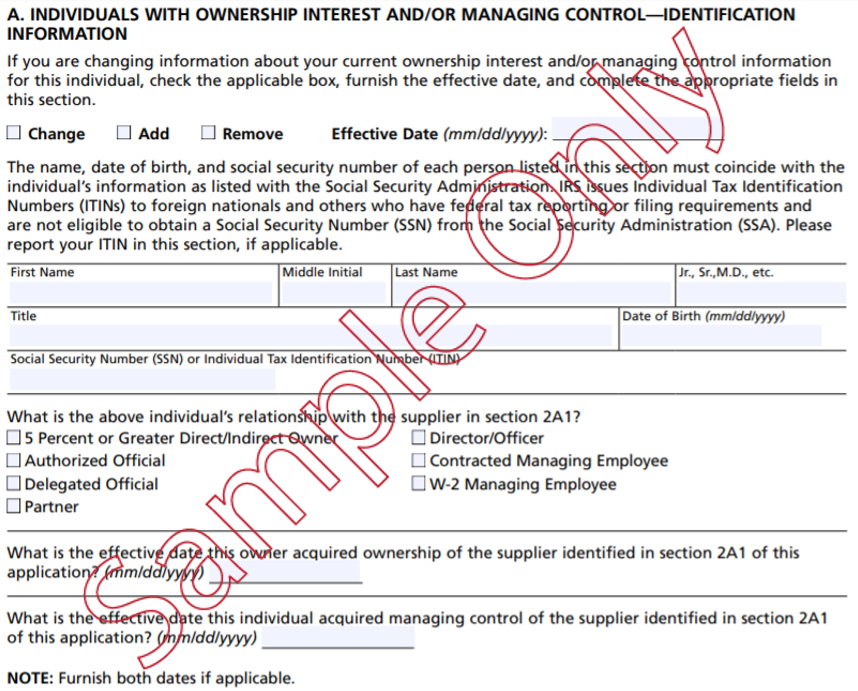Check the W-2 Managing Employee box

click(x=418, y=483)
